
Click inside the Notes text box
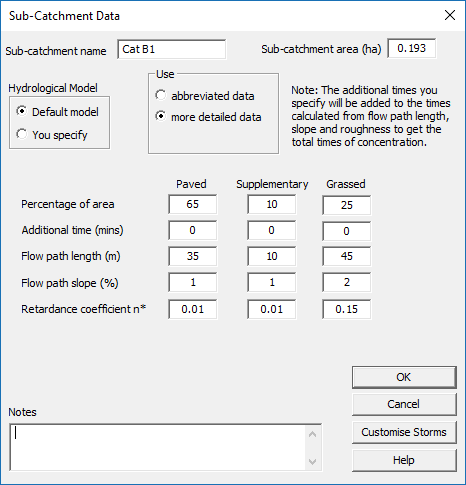[x=157, y=447]
